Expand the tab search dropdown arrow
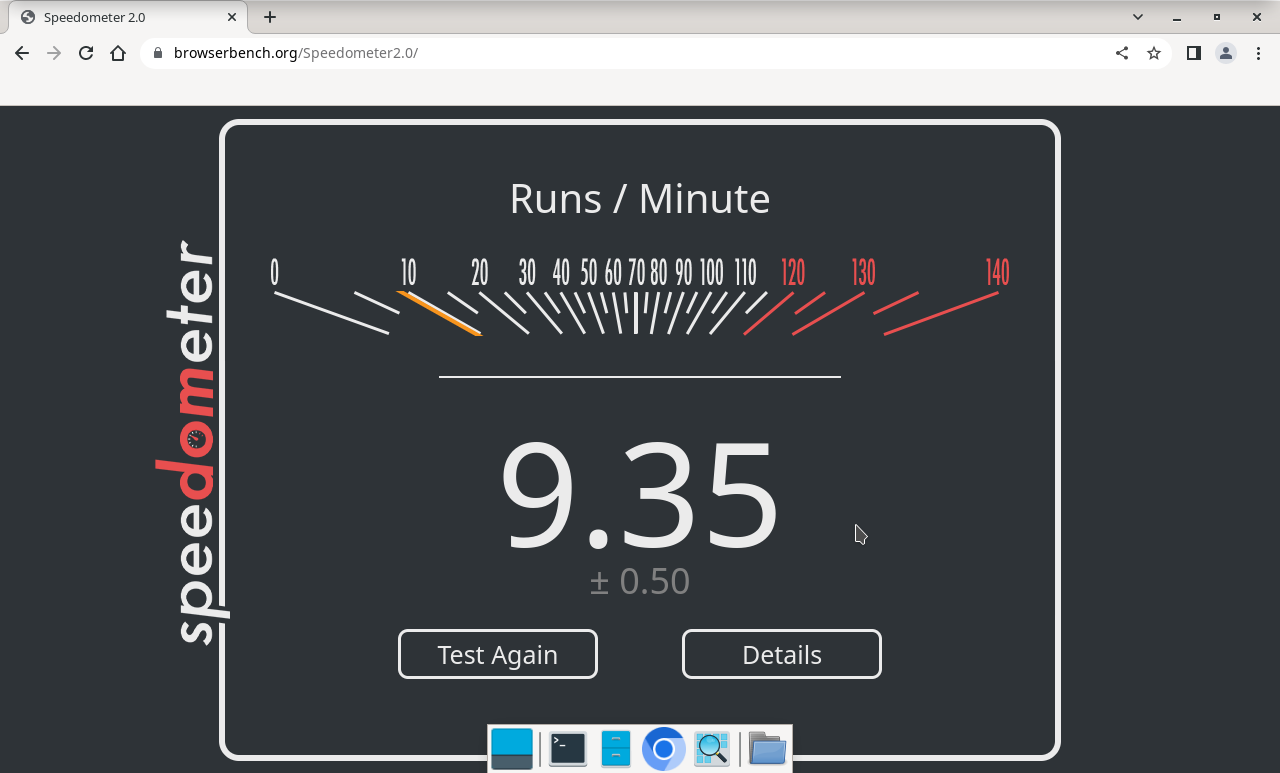1280x773 pixels. [1138, 17]
